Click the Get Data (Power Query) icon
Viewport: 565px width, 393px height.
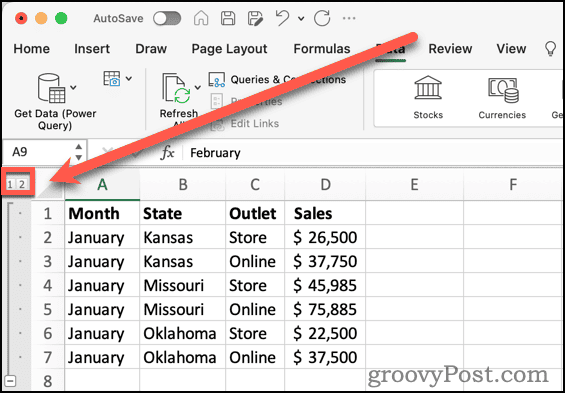tap(52, 88)
